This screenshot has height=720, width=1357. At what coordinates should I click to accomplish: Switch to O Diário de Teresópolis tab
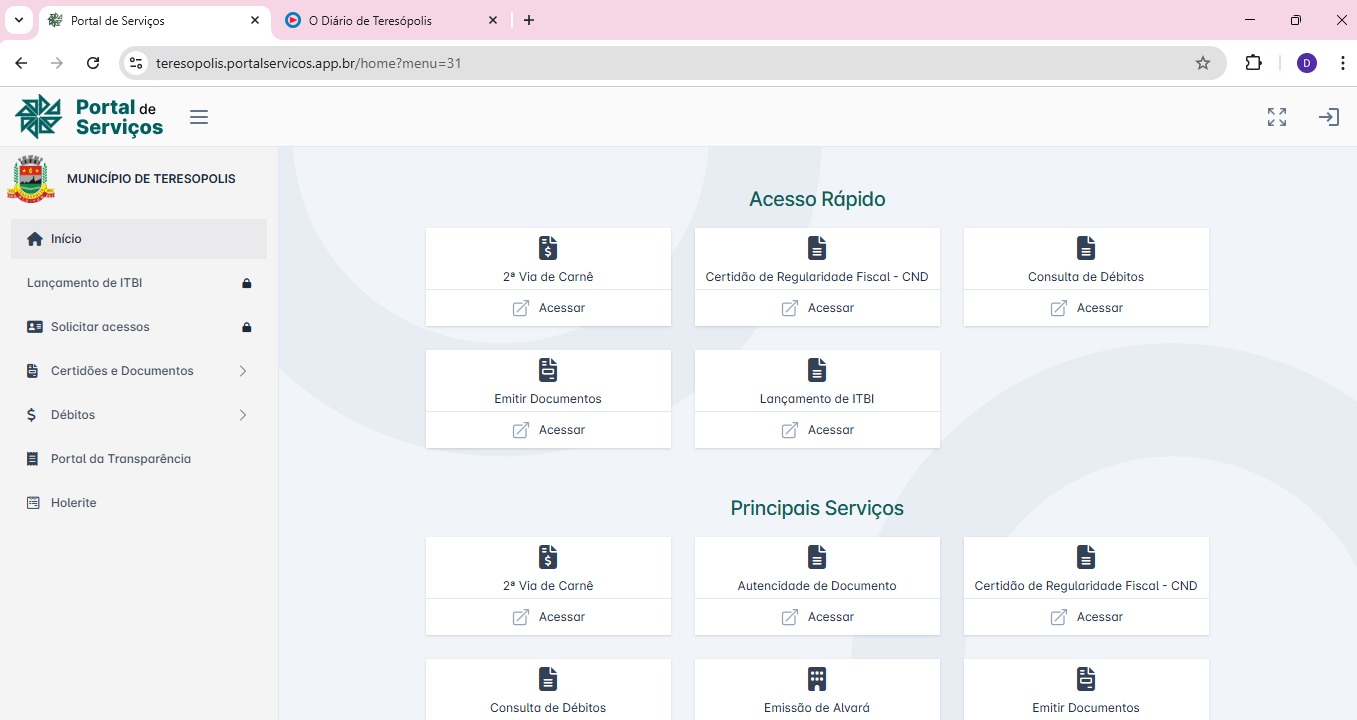pyautogui.click(x=380, y=20)
